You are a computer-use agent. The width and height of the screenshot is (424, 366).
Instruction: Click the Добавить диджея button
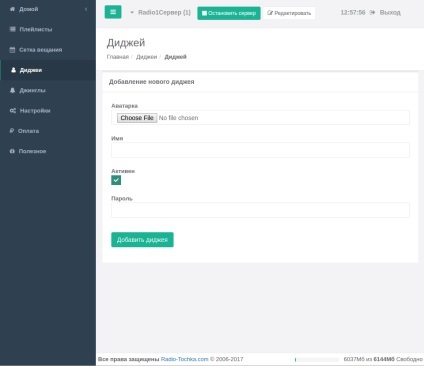click(142, 240)
